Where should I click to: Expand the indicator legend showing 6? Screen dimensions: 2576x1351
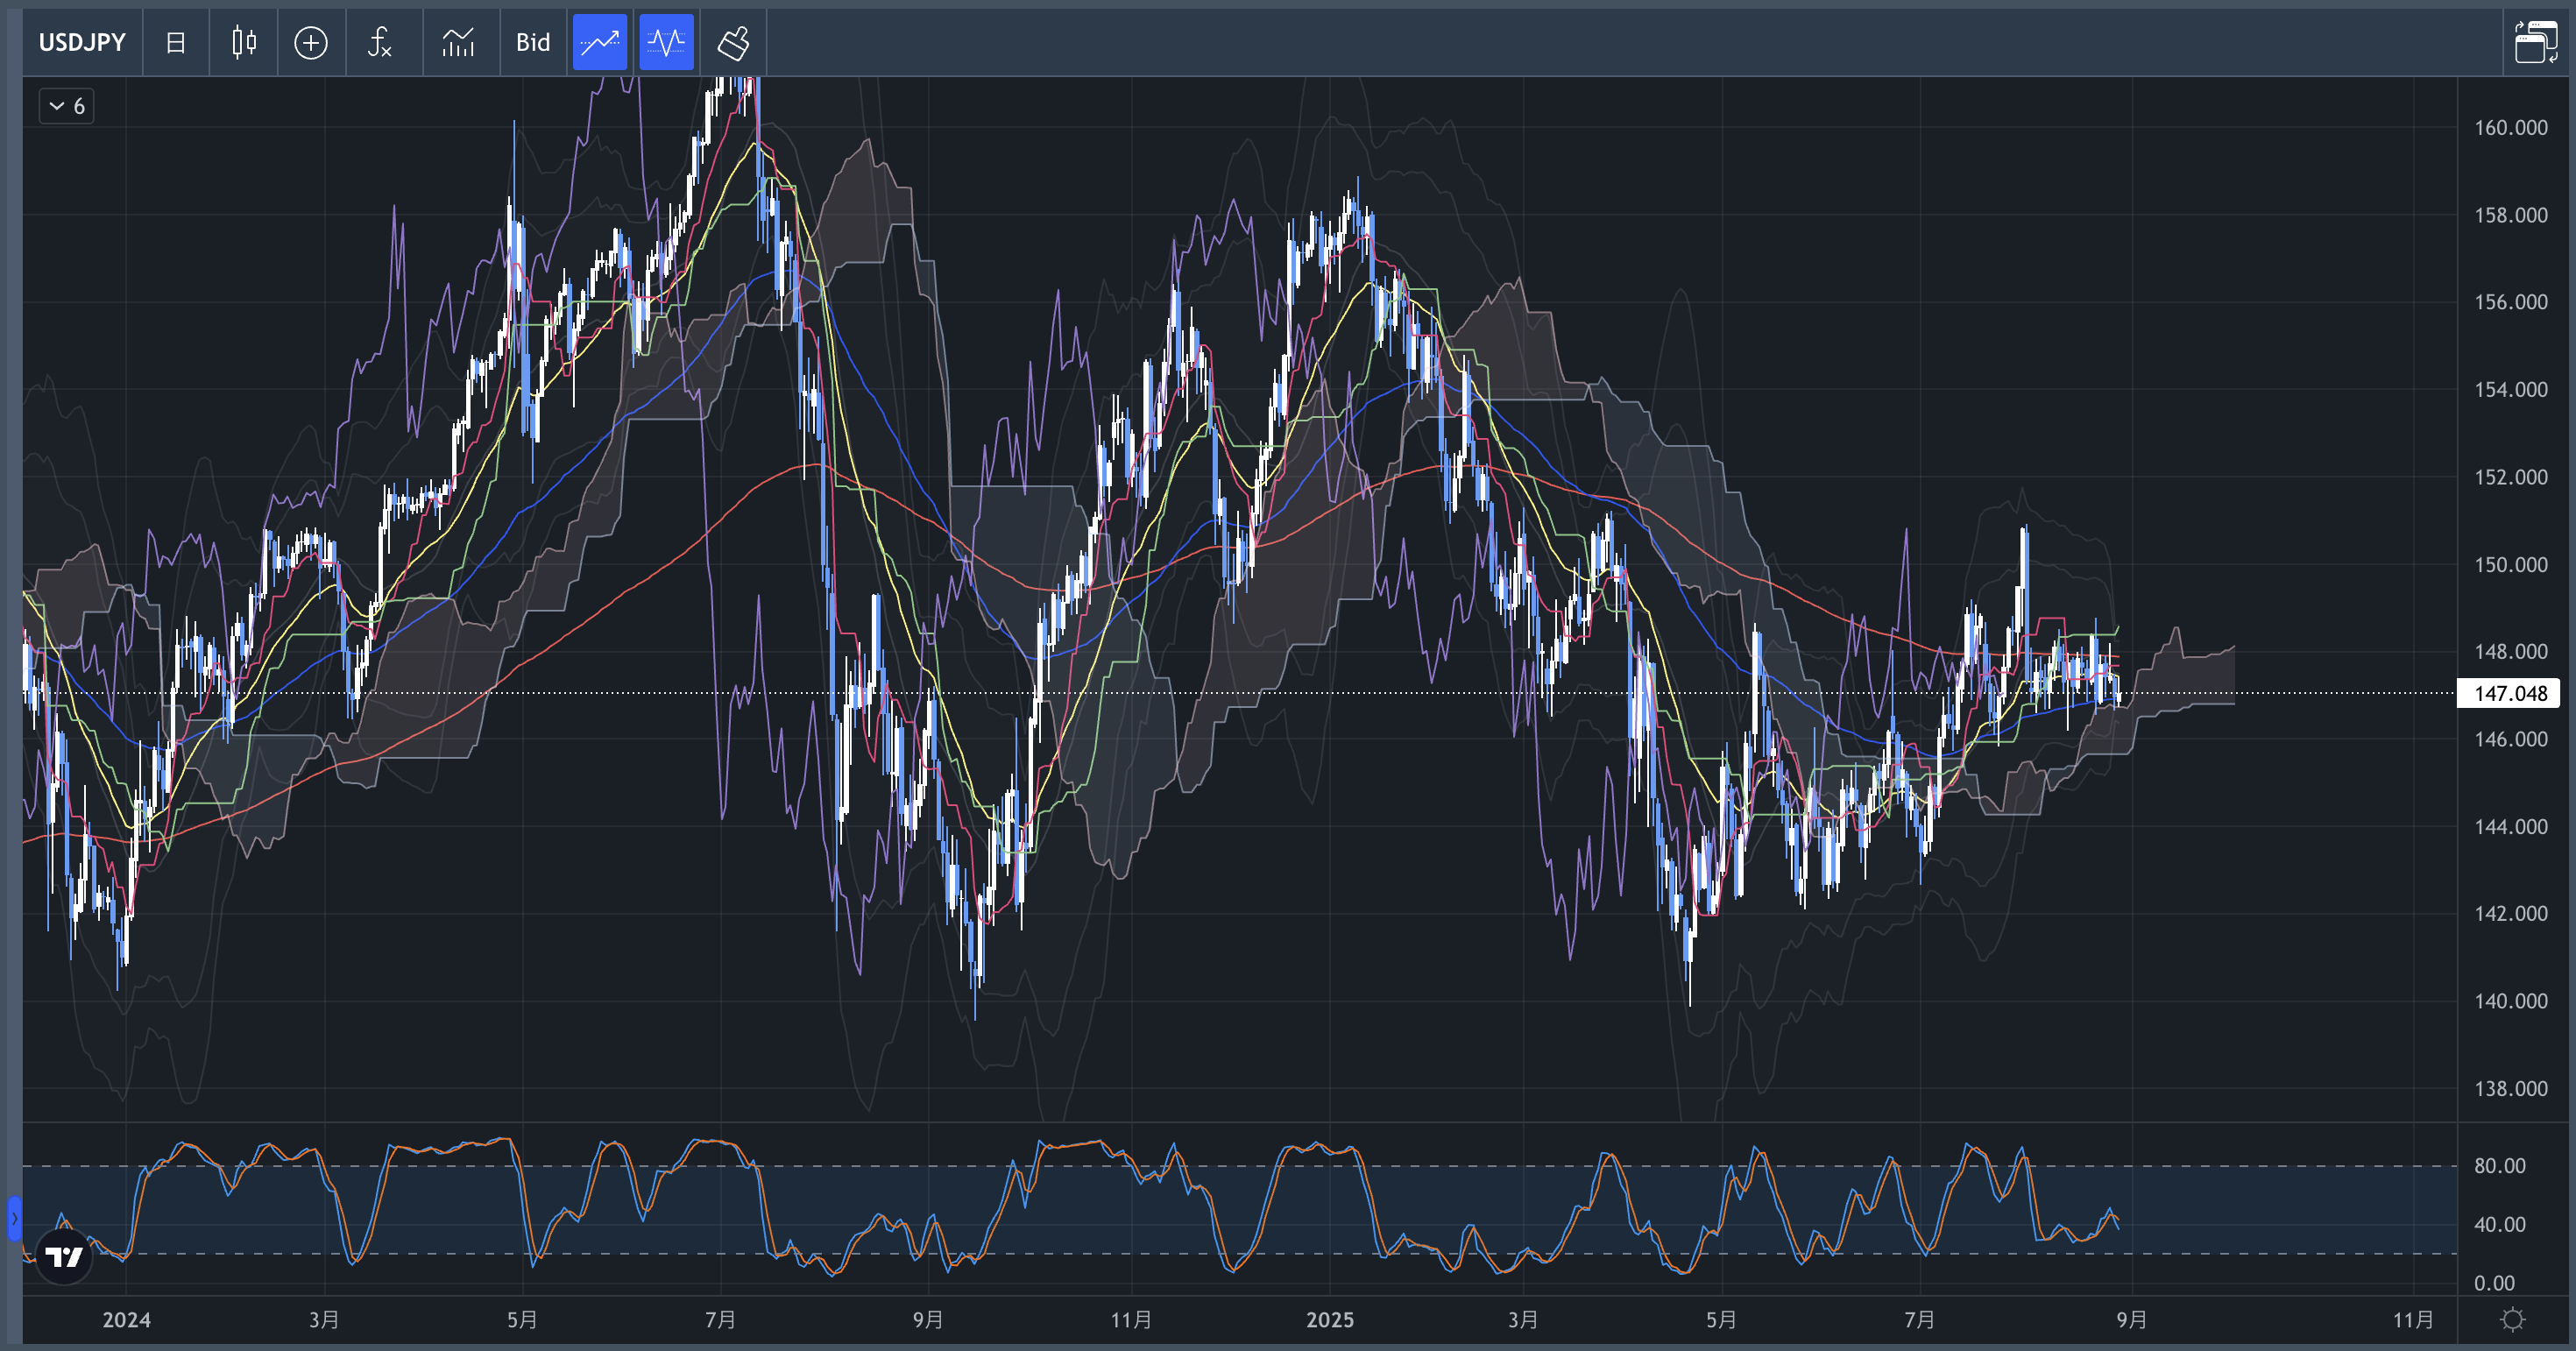click(67, 106)
